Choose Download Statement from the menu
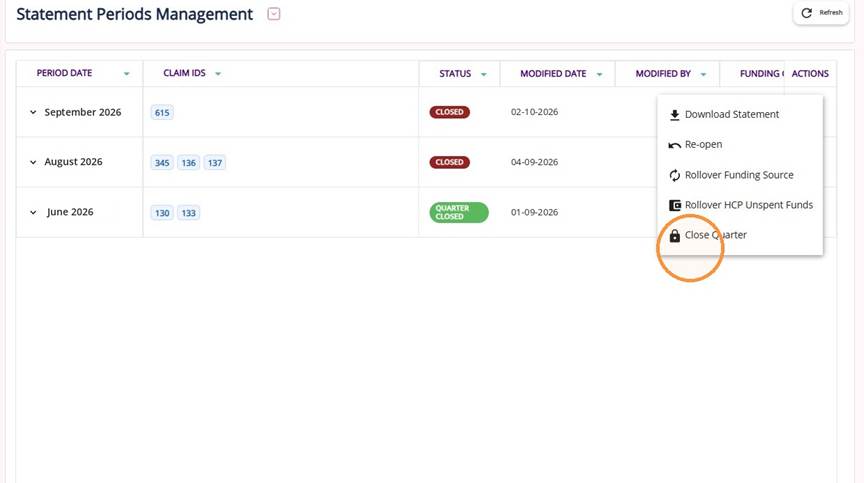The image size is (864, 483). coord(740,115)
